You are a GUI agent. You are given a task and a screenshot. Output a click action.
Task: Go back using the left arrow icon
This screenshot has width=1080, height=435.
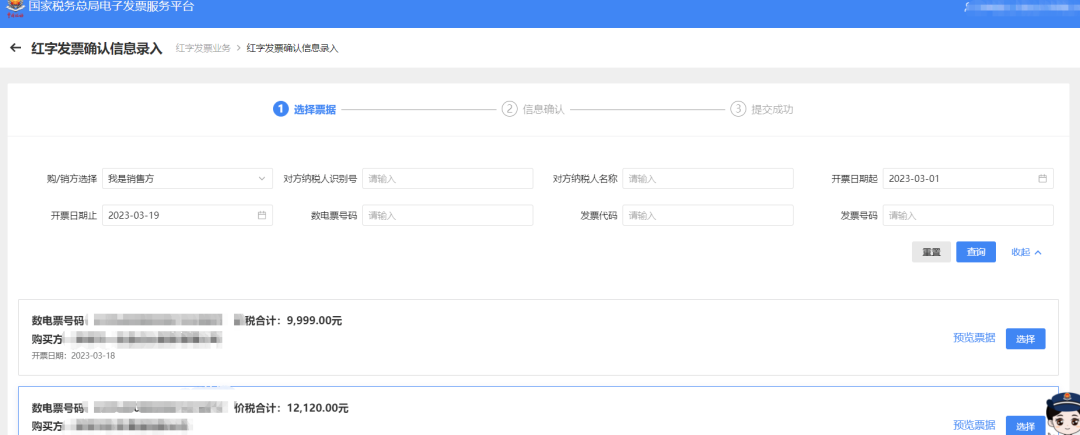(x=16, y=48)
